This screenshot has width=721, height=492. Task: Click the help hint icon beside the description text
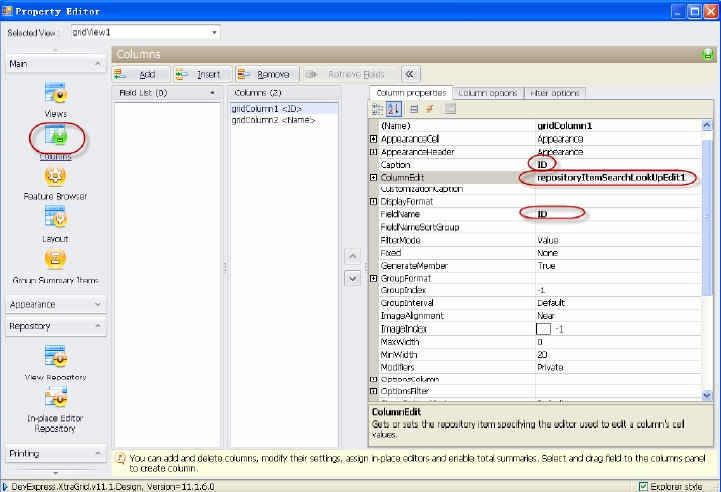coord(120,458)
